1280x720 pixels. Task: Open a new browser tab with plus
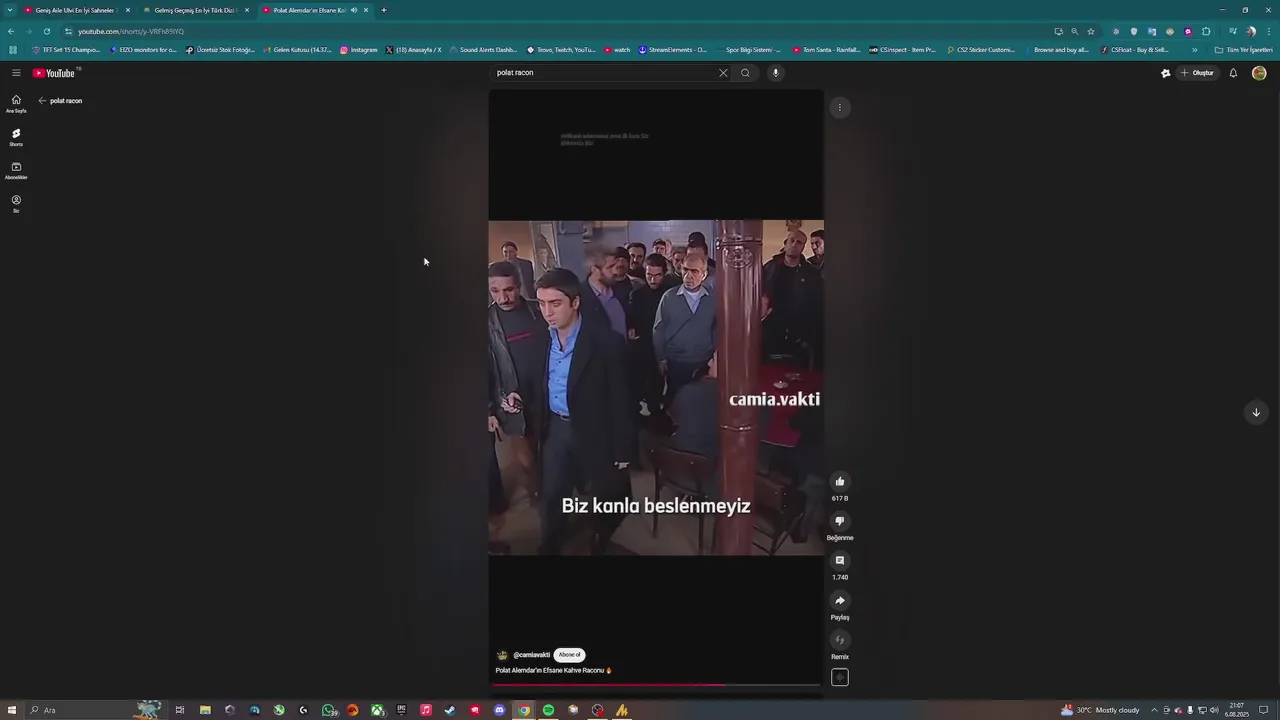384,10
